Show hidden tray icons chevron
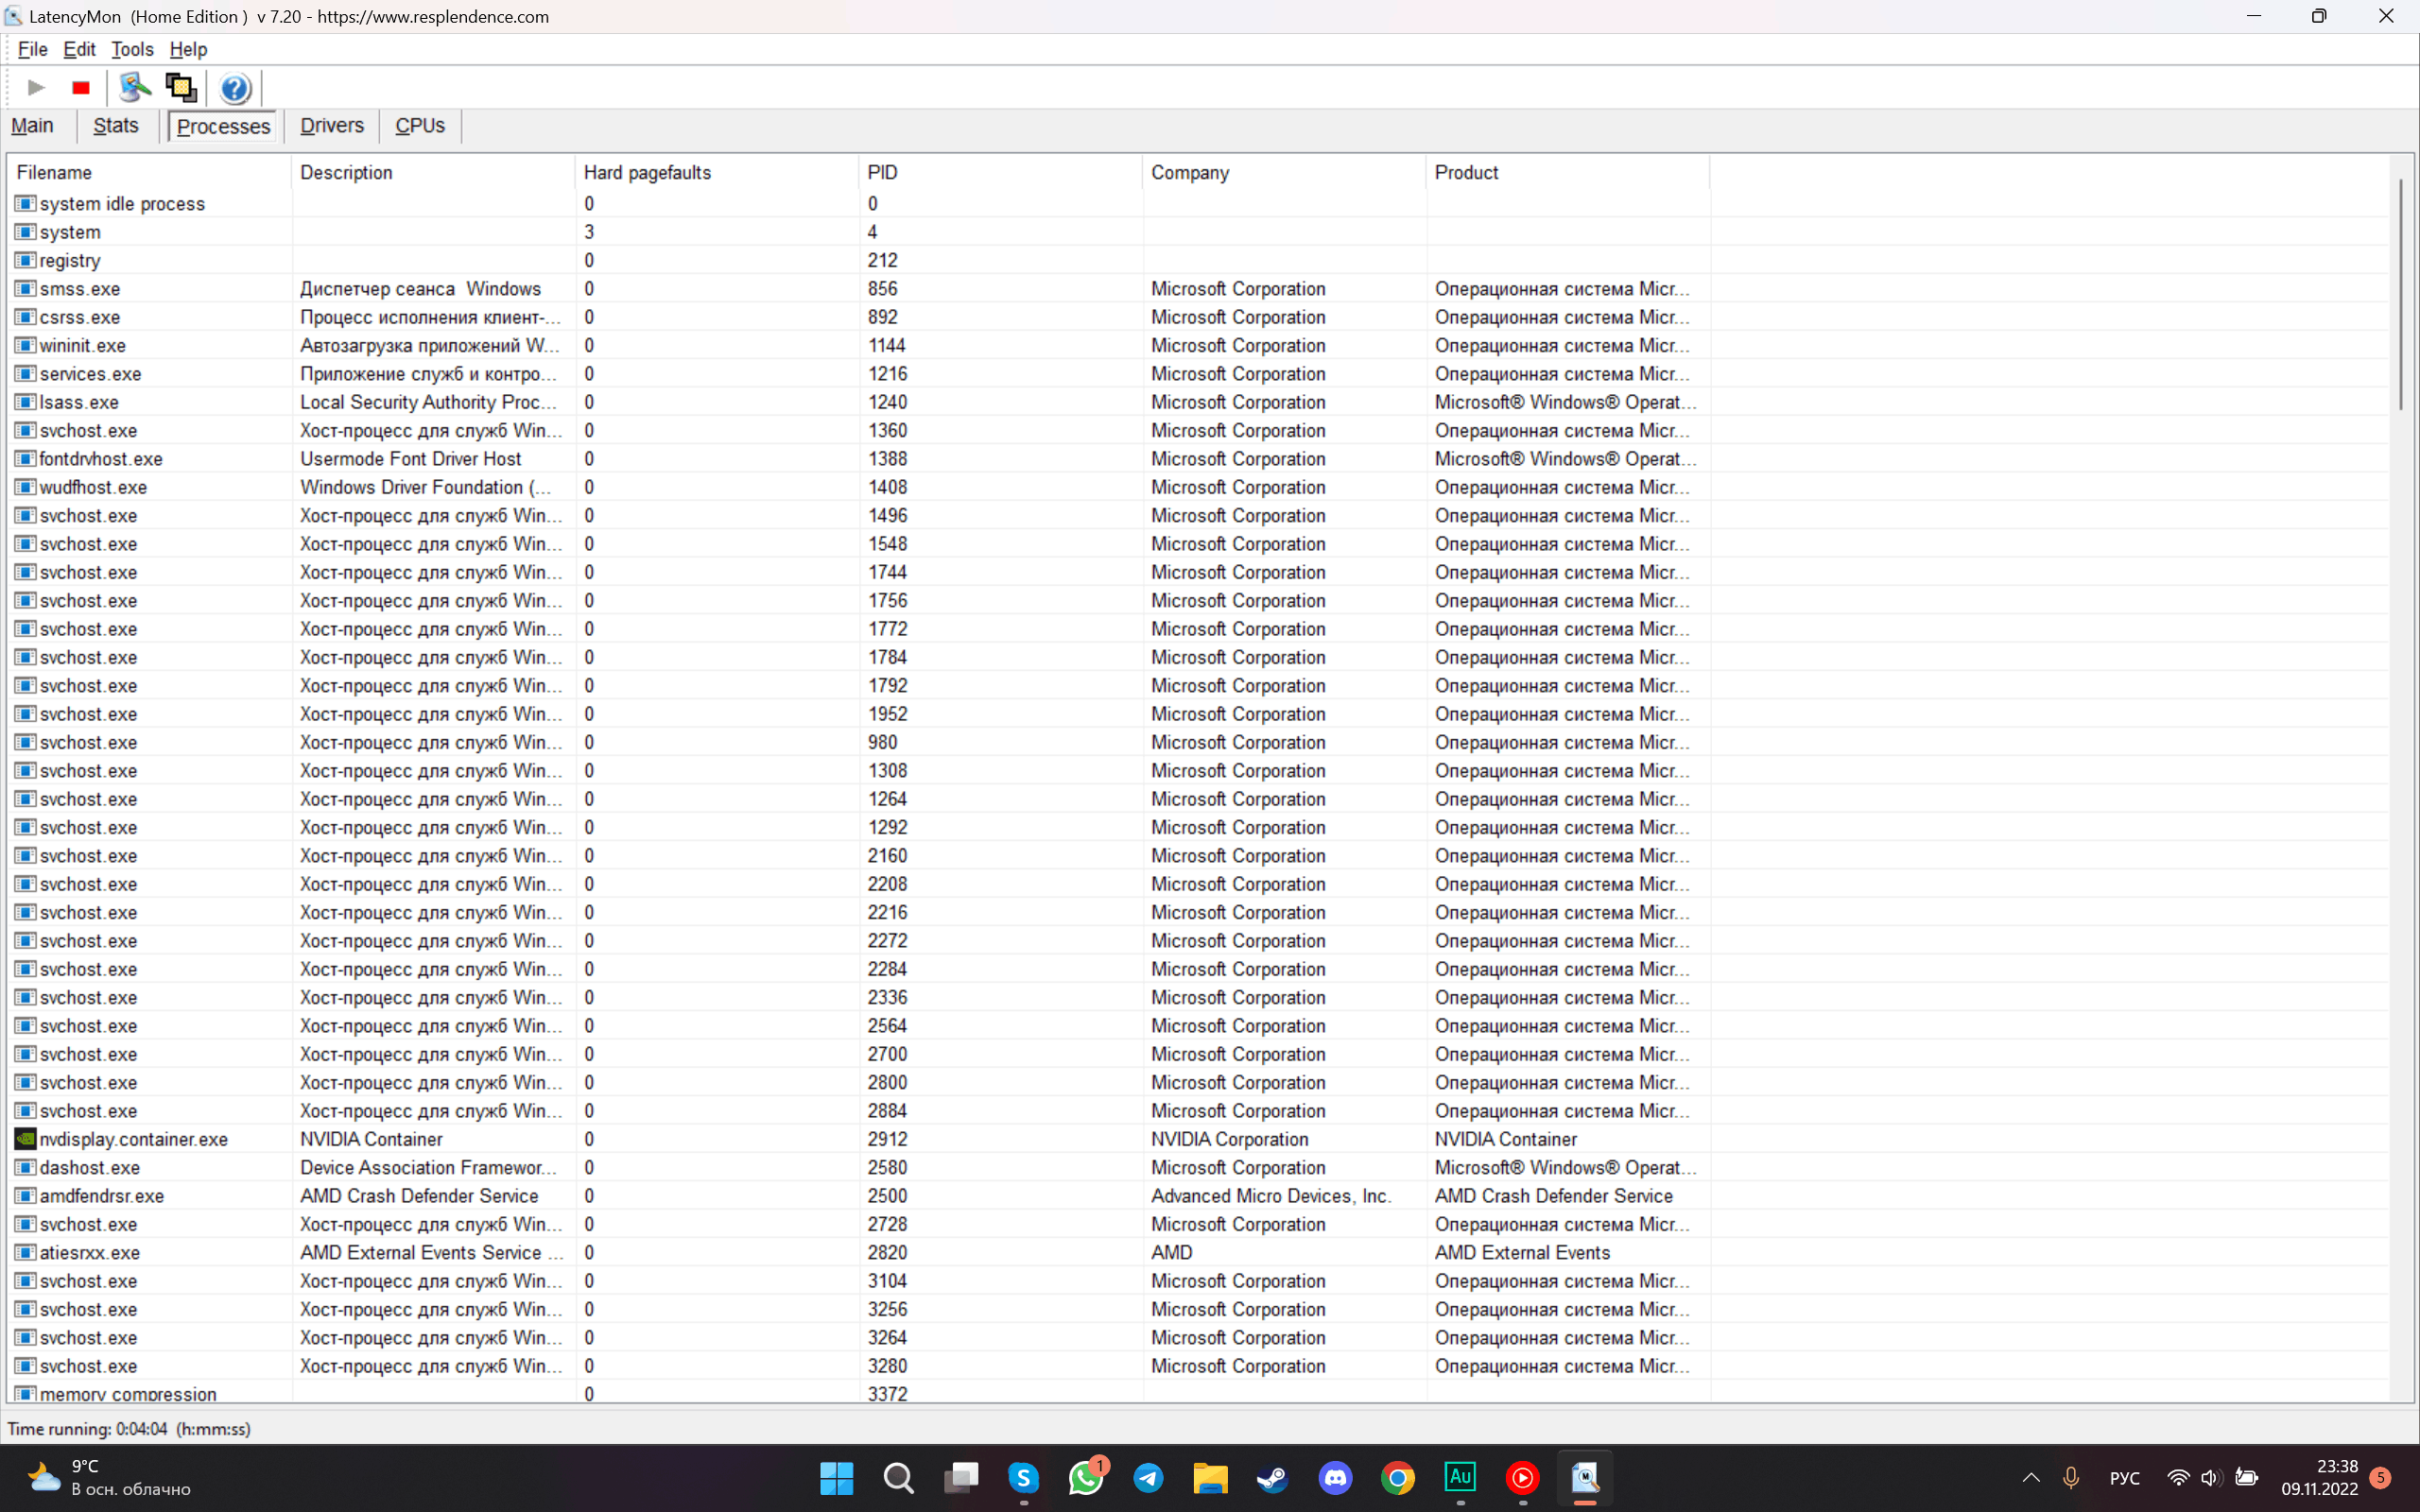This screenshot has width=2420, height=1512. tap(2031, 1478)
